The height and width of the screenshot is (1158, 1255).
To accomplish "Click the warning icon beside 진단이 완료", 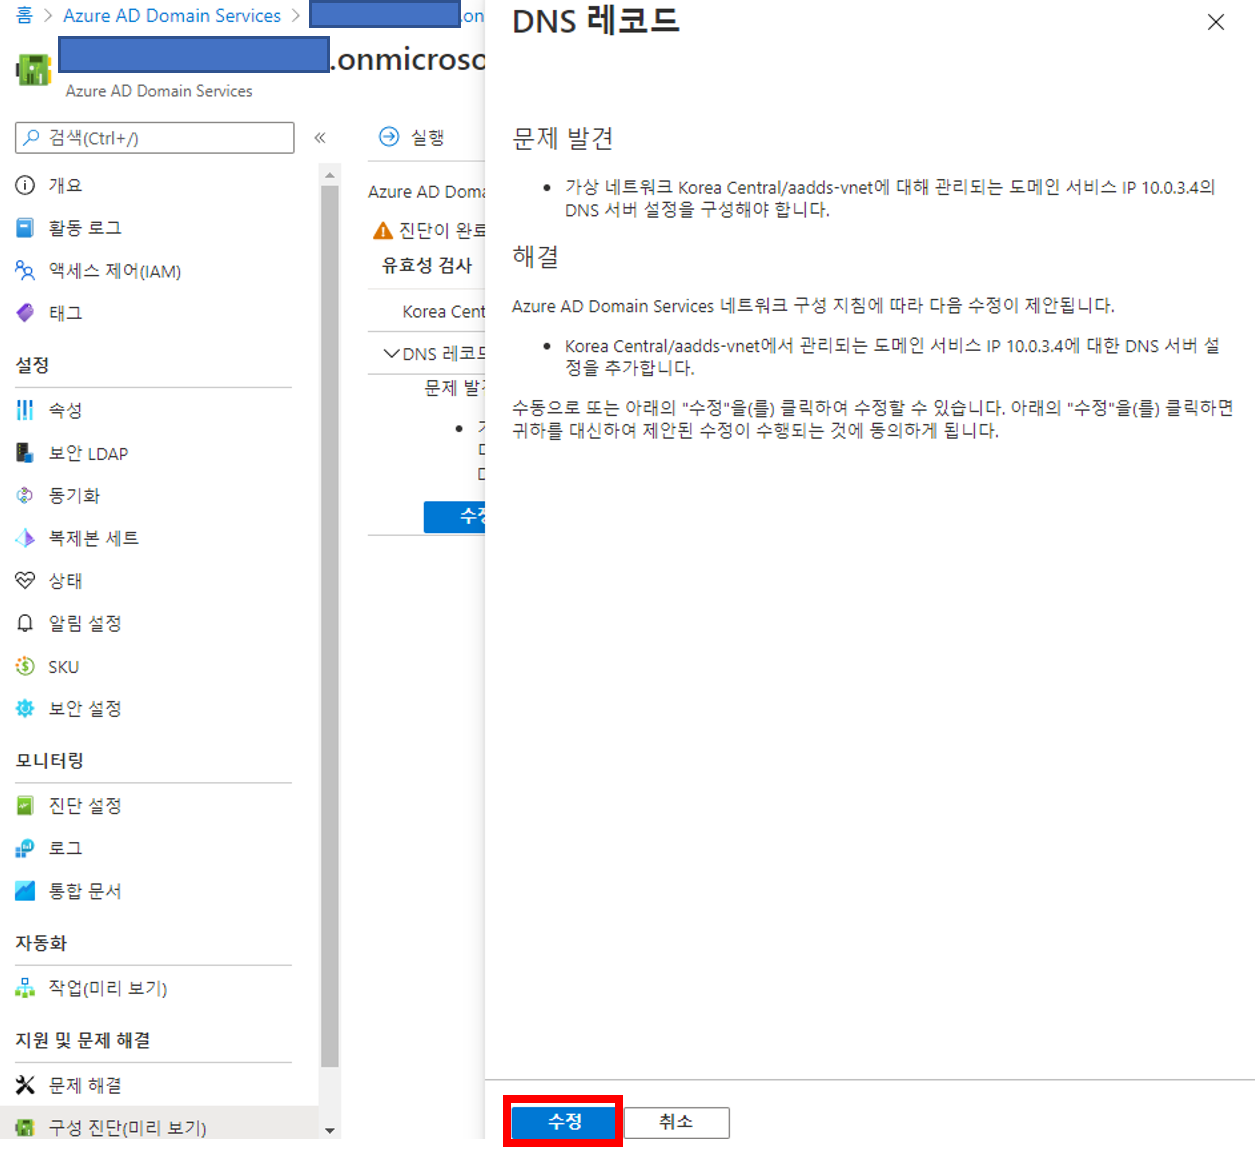I will [383, 231].
